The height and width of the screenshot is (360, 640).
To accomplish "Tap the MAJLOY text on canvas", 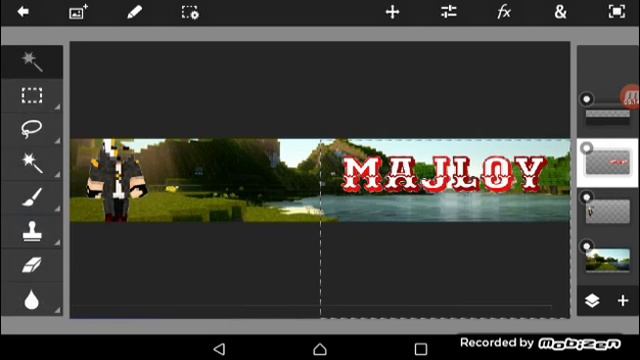I will [444, 174].
